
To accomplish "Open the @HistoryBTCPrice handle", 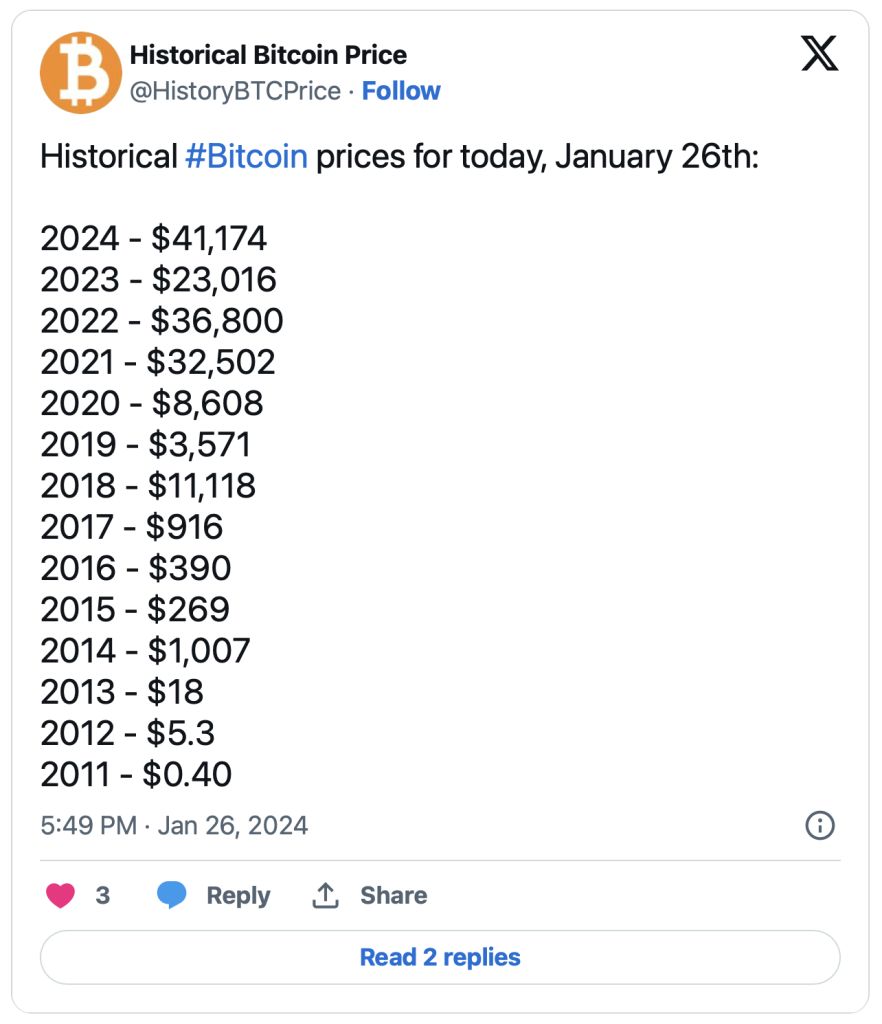I will click(x=236, y=91).
